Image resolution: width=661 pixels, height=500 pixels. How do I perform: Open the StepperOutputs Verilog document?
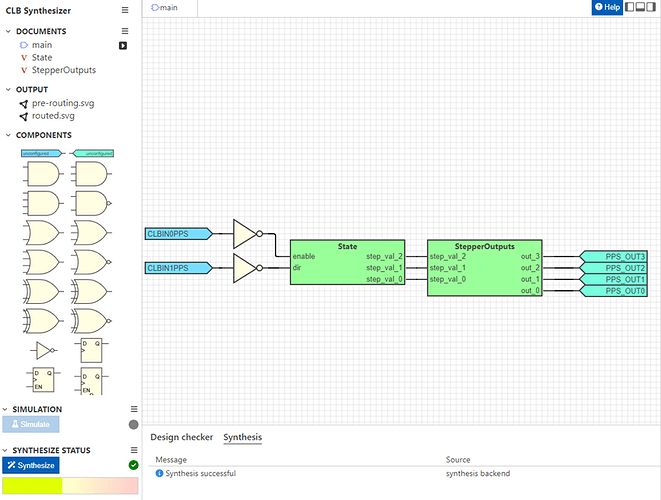pyautogui.click(x=64, y=70)
